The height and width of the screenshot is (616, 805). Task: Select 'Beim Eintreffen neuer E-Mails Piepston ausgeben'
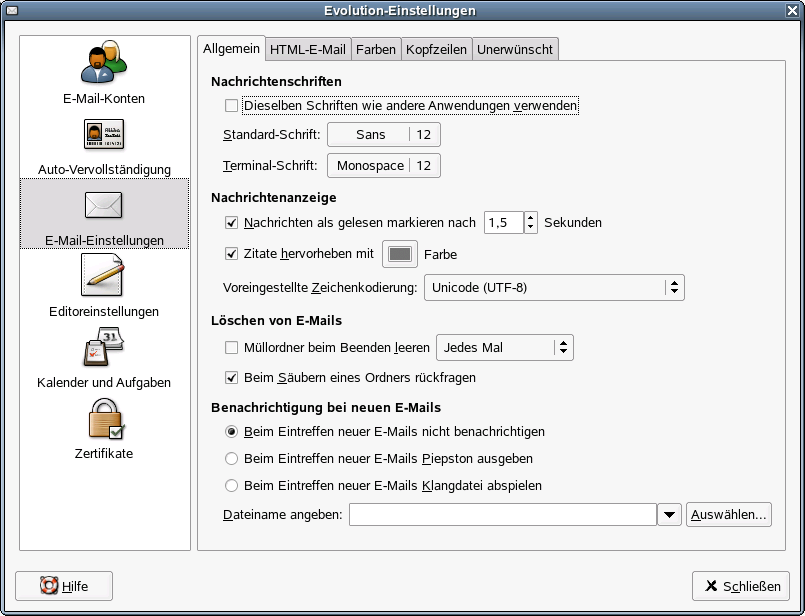coord(231,456)
